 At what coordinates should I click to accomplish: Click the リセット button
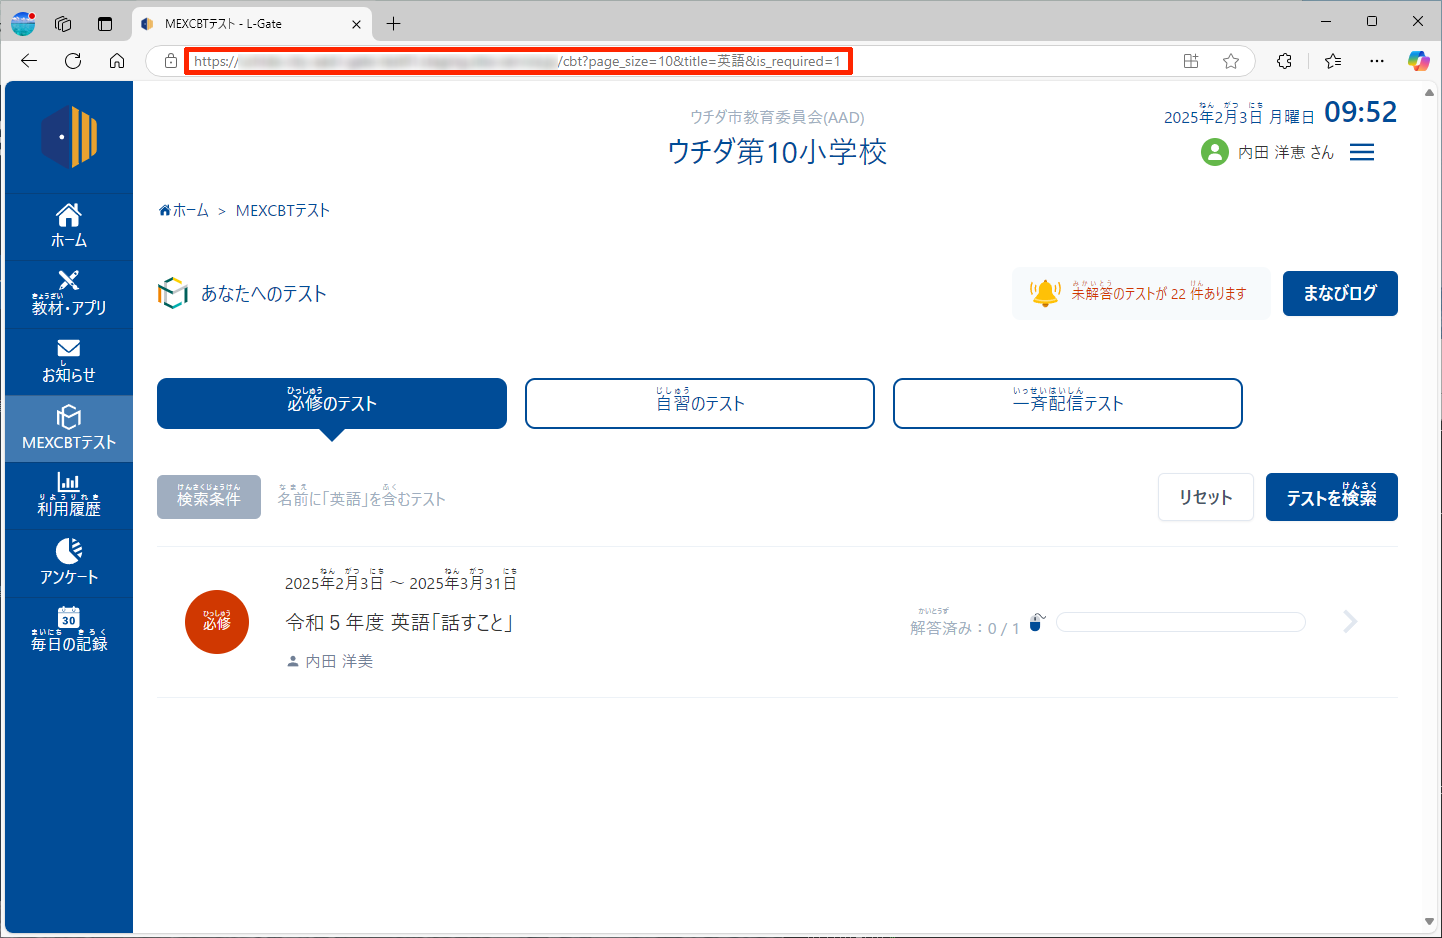click(x=1205, y=497)
